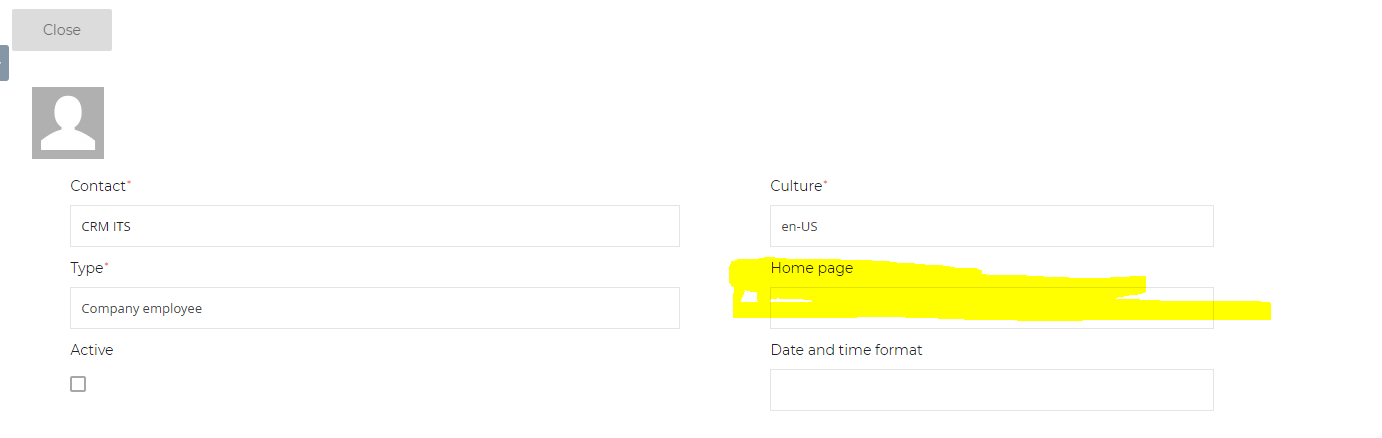
Task: Select the Company employee value text
Action: tap(142, 309)
